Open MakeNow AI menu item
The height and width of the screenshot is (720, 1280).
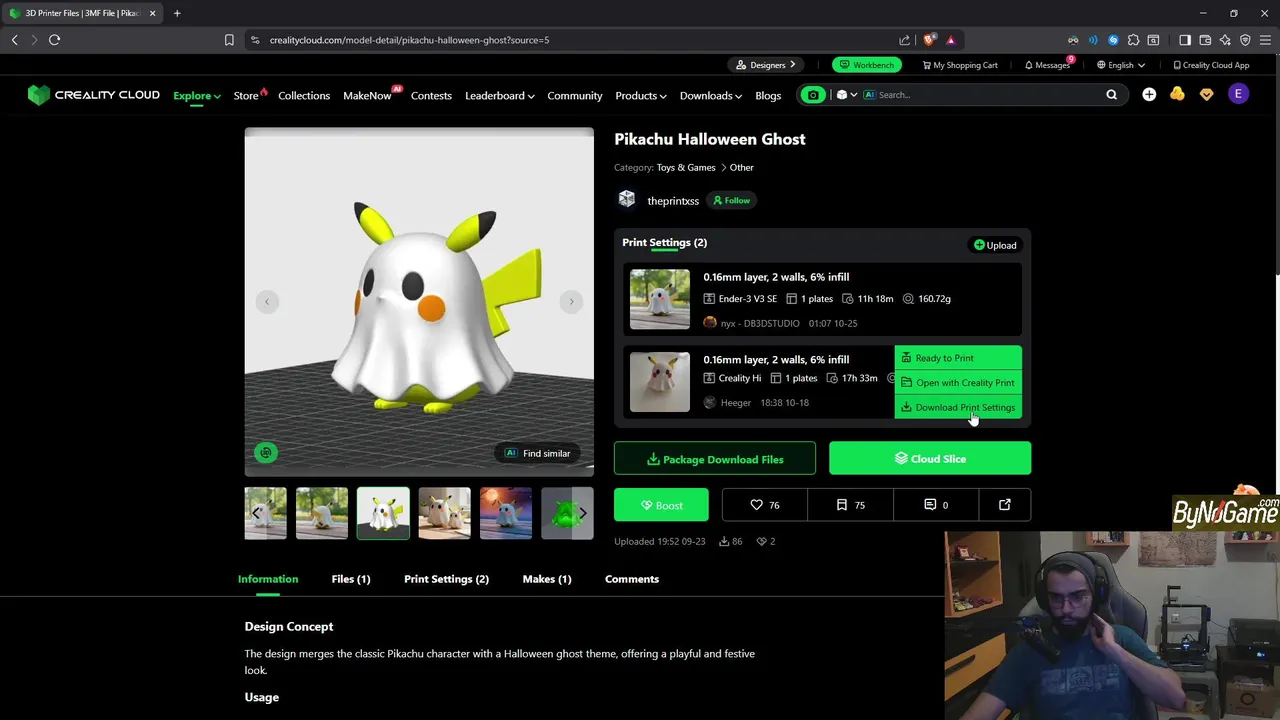coord(368,96)
